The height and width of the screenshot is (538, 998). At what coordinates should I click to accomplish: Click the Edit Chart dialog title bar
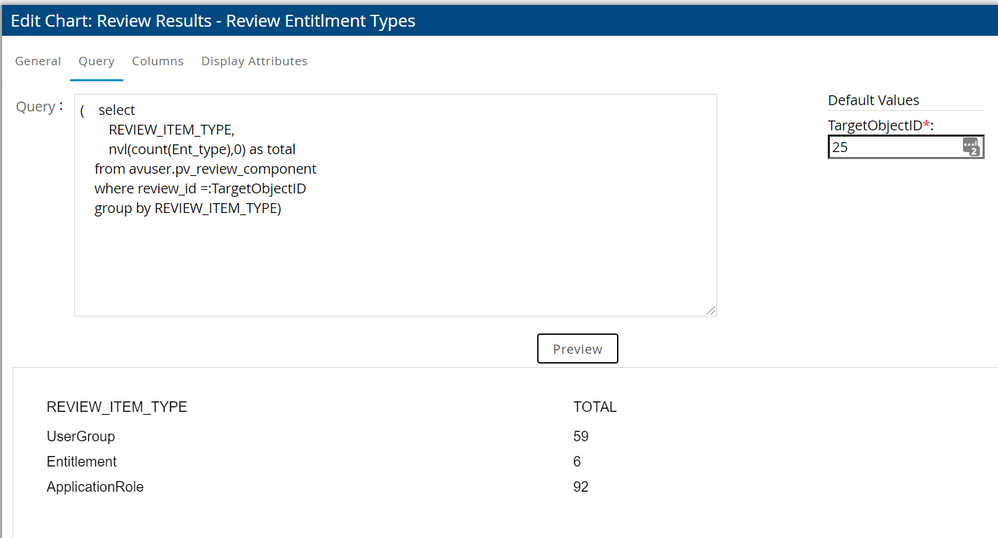tap(499, 20)
